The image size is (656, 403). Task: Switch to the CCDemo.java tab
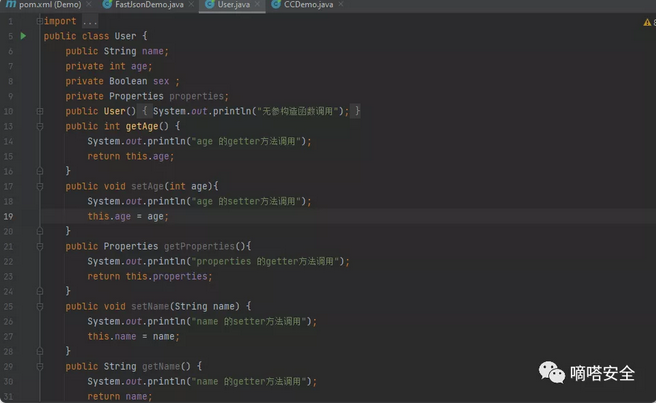click(308, 5)
